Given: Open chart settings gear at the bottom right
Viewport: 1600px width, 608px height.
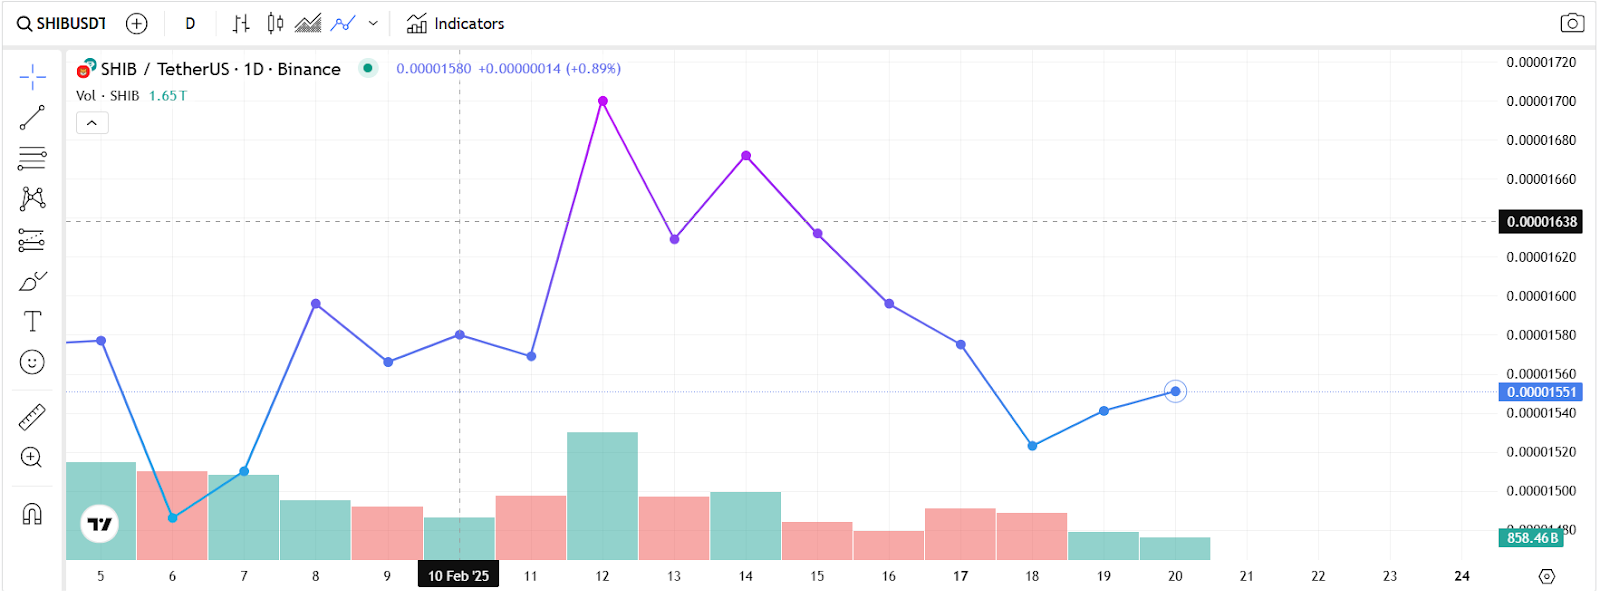Looking at the screenshot, I should pyautogui.click(x=1547, y=576).
